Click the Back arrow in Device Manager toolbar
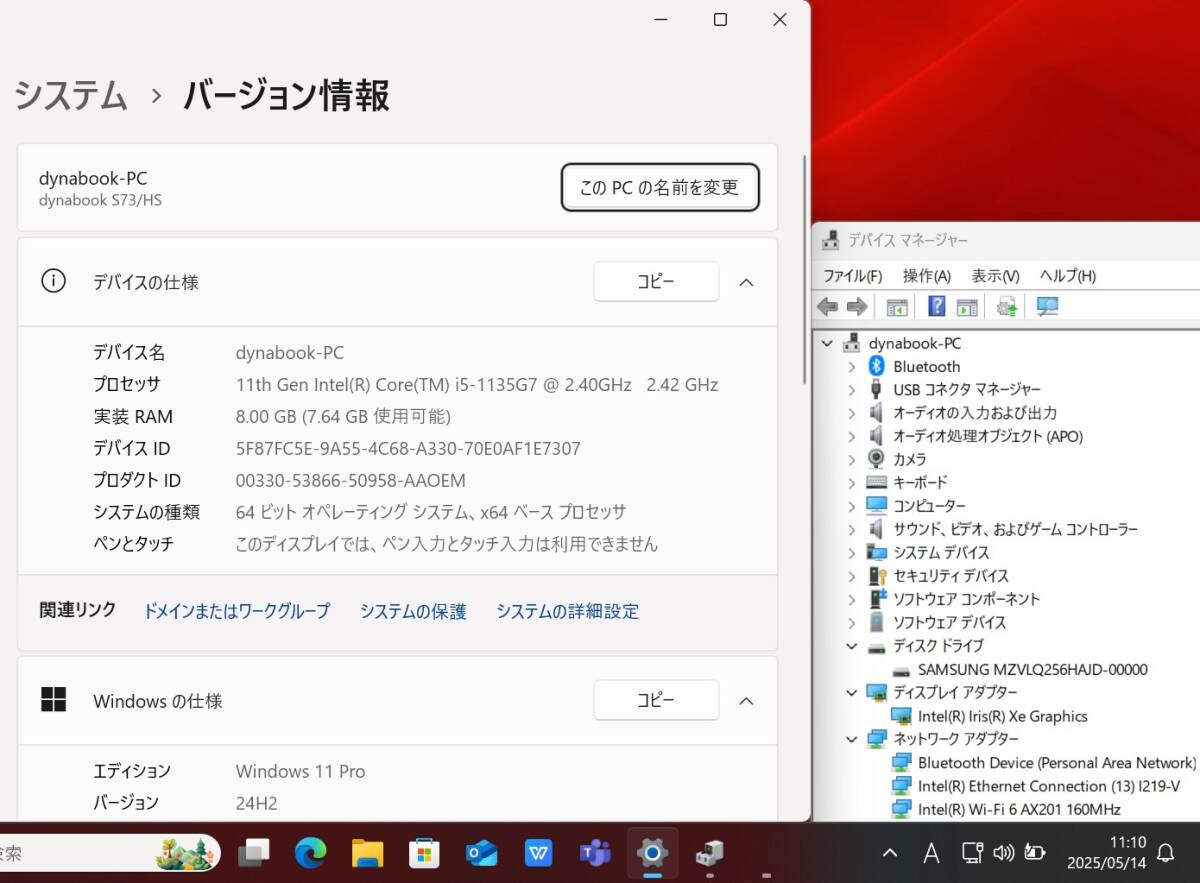This screenshot has width=1200, height=883. 827,307
